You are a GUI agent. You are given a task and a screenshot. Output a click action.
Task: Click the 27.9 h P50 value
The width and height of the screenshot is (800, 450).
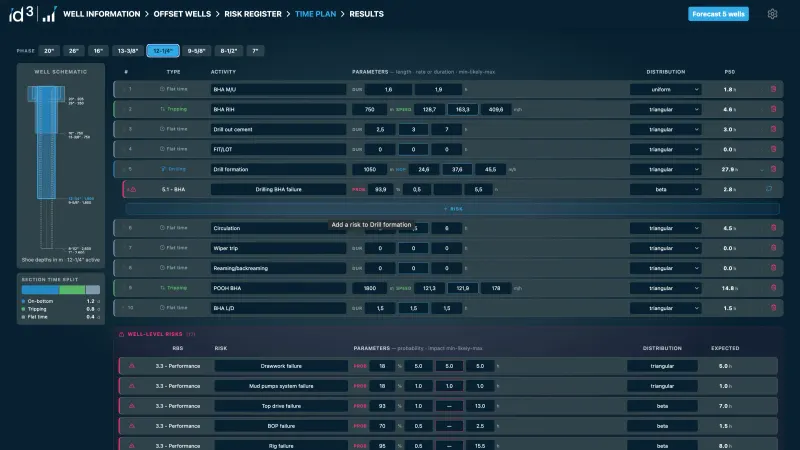point(730,169)
